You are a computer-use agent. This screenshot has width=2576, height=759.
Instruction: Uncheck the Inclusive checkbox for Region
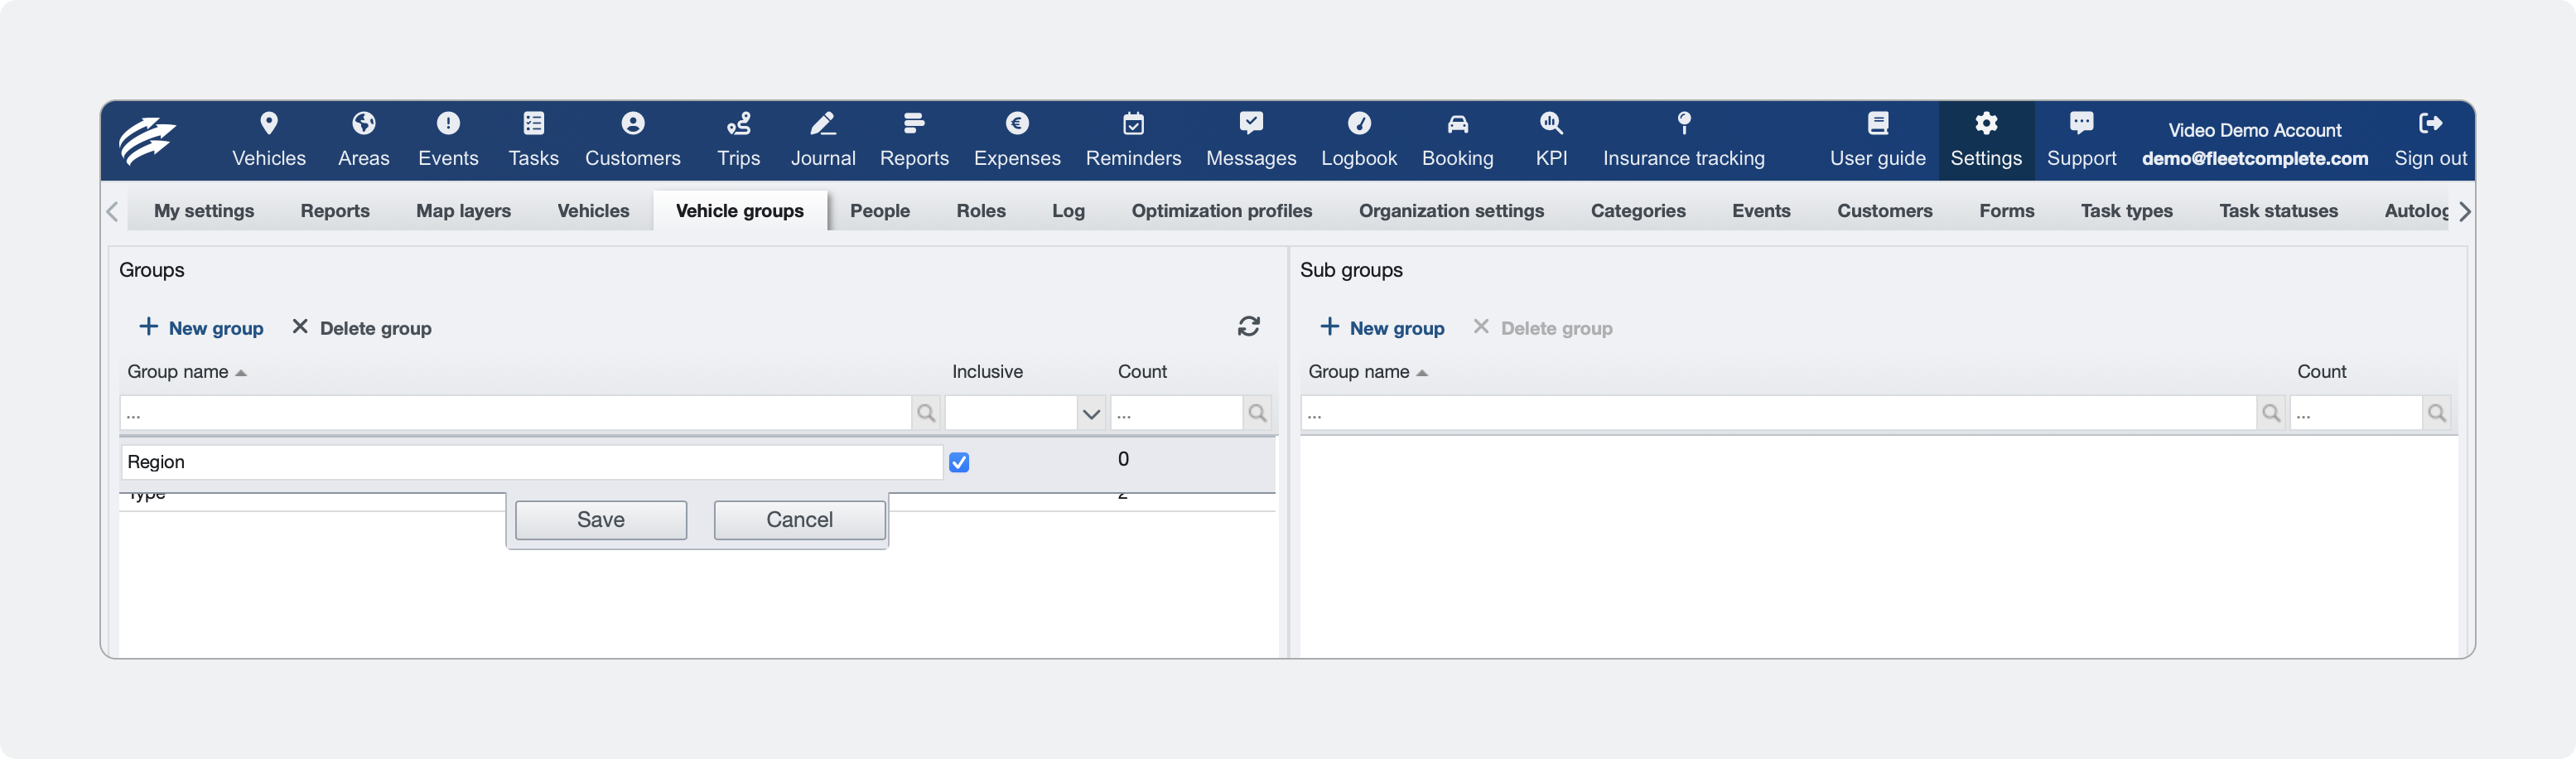(x=958, y=462)
